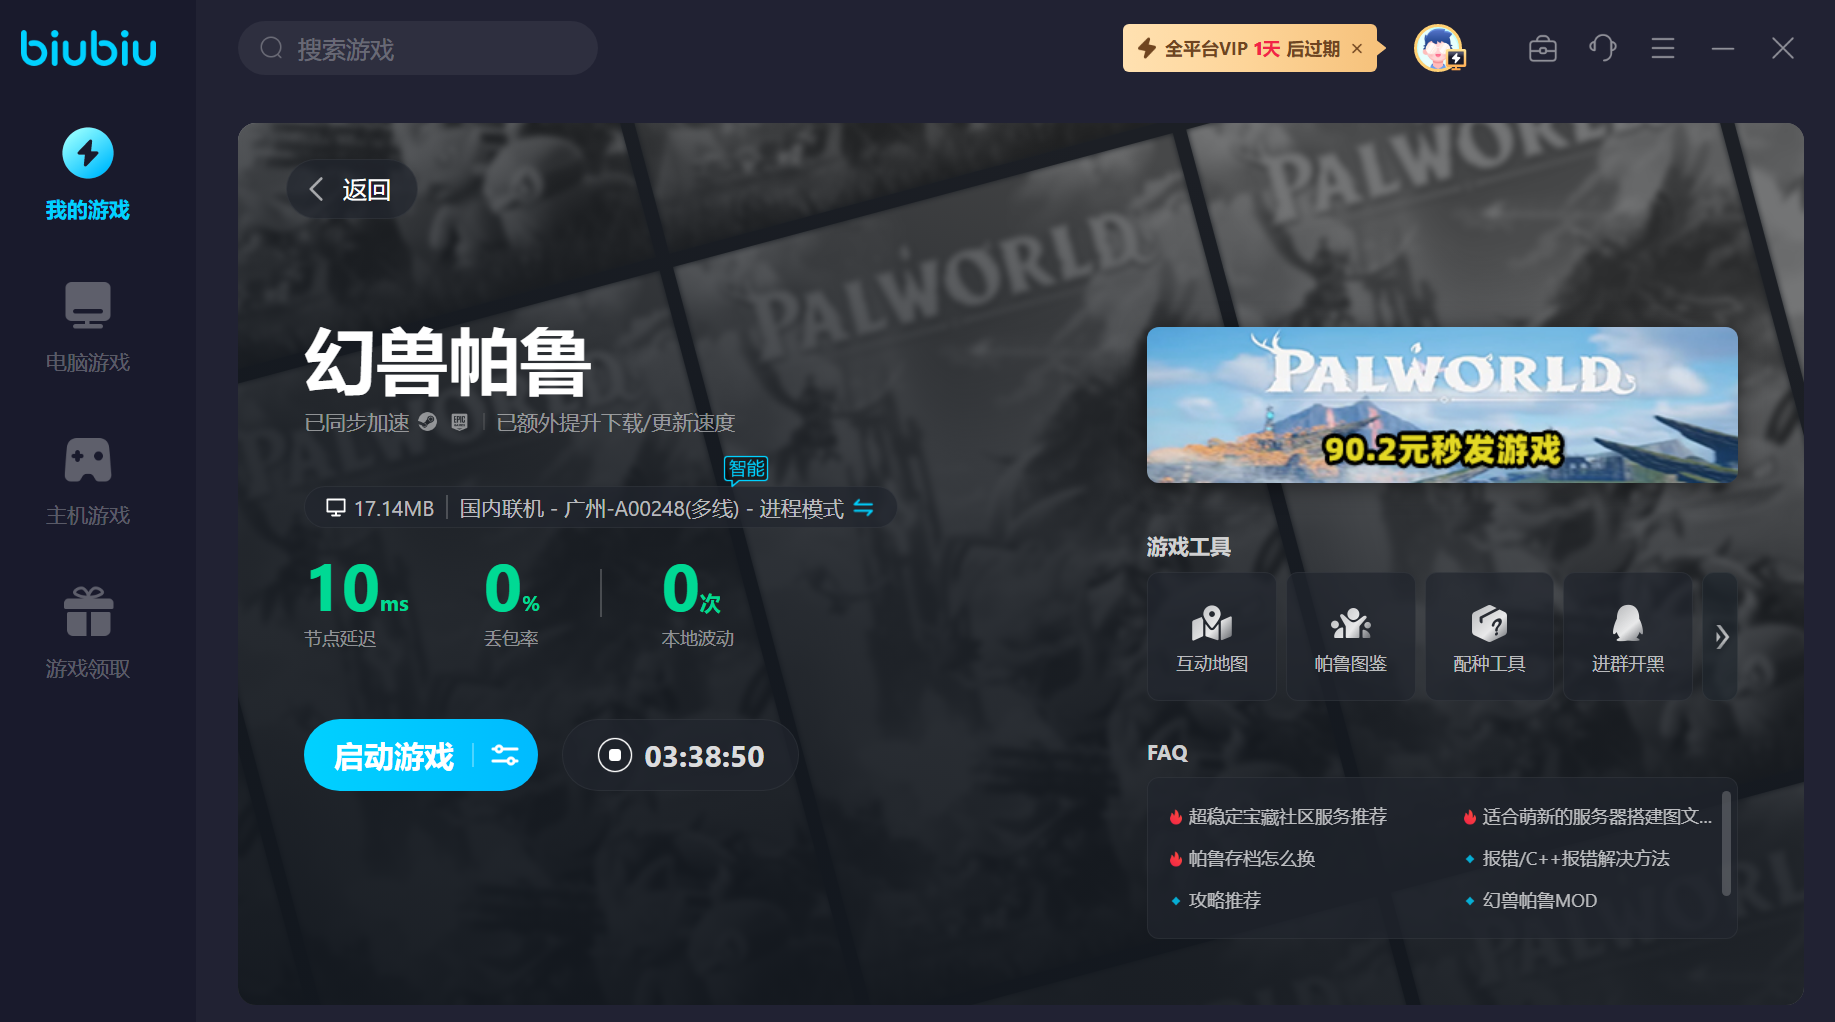The image size is (1835, 1022).
Task: Open the join group tool (进群开黑)
Action: coord(1627,636)
